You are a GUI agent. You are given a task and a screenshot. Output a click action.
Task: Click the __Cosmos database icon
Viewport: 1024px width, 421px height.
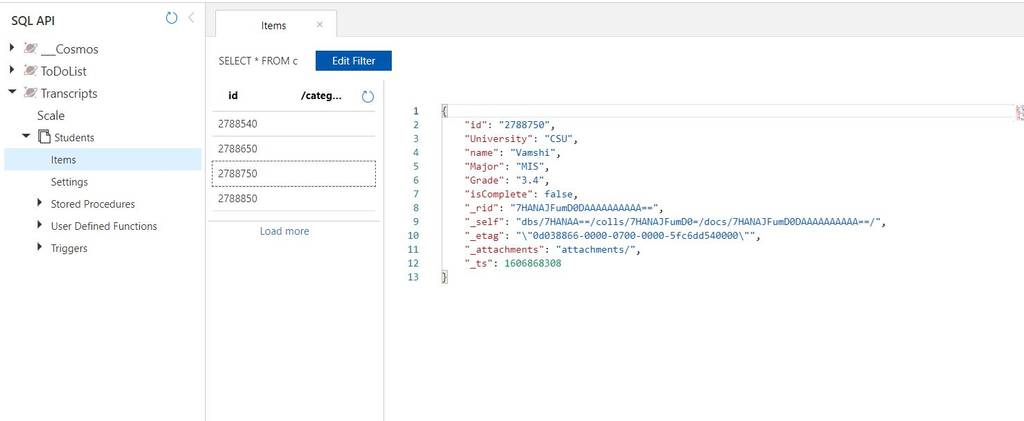tap(30, 48)
